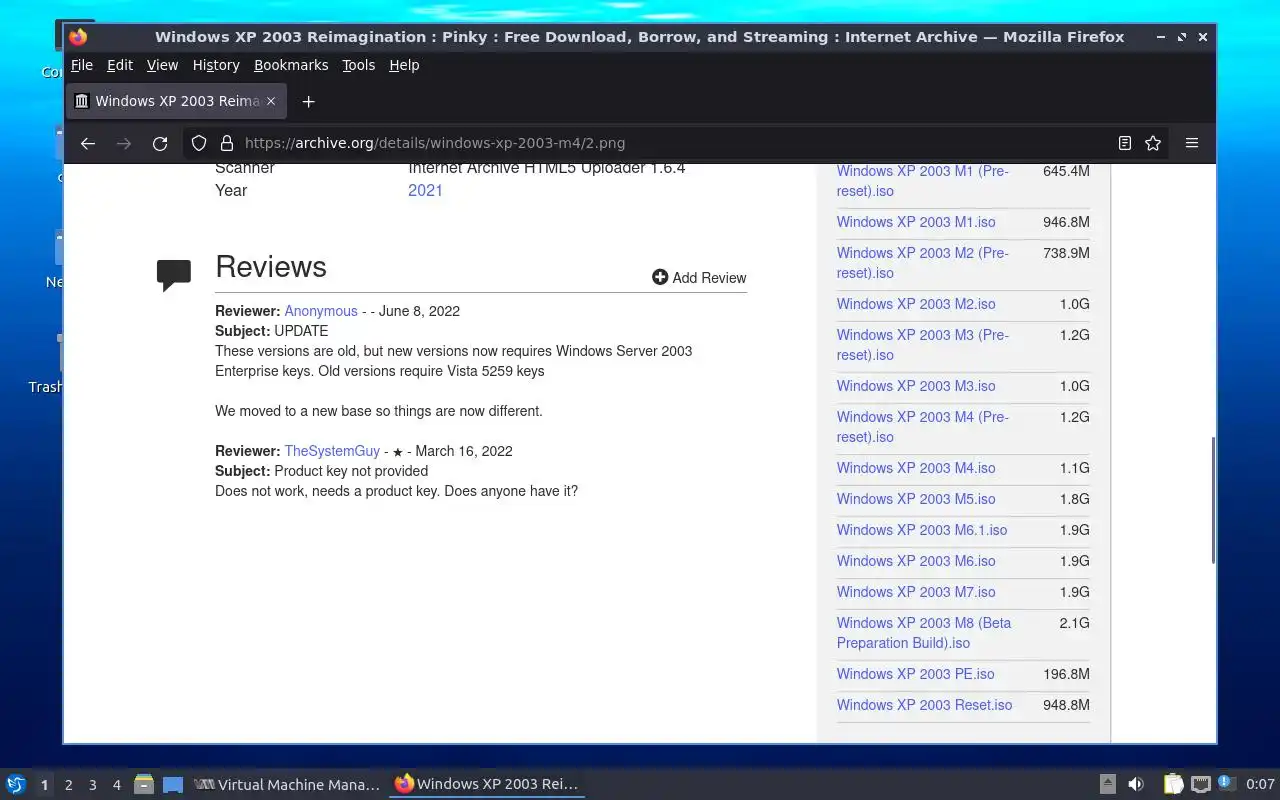Viewport: 1280px width, 800px height.
Task: Click the Firefox logo in title bar
Action: 78,37
